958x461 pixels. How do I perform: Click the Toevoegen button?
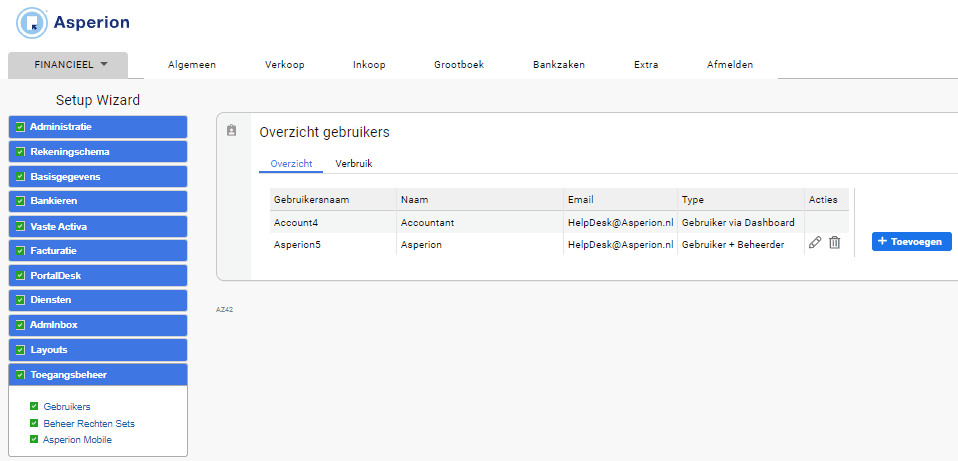(912, 241)
